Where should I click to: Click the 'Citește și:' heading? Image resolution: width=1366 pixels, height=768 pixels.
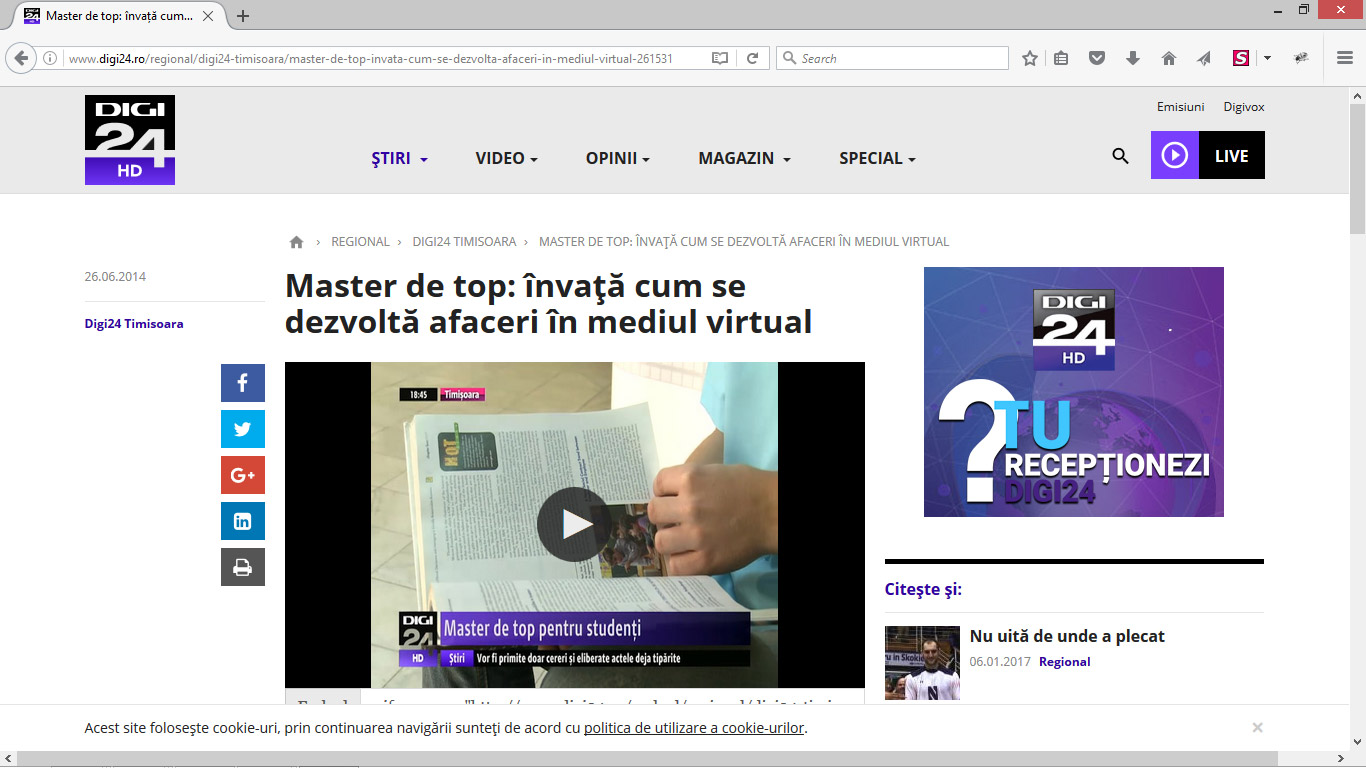(x=923, y=589)
